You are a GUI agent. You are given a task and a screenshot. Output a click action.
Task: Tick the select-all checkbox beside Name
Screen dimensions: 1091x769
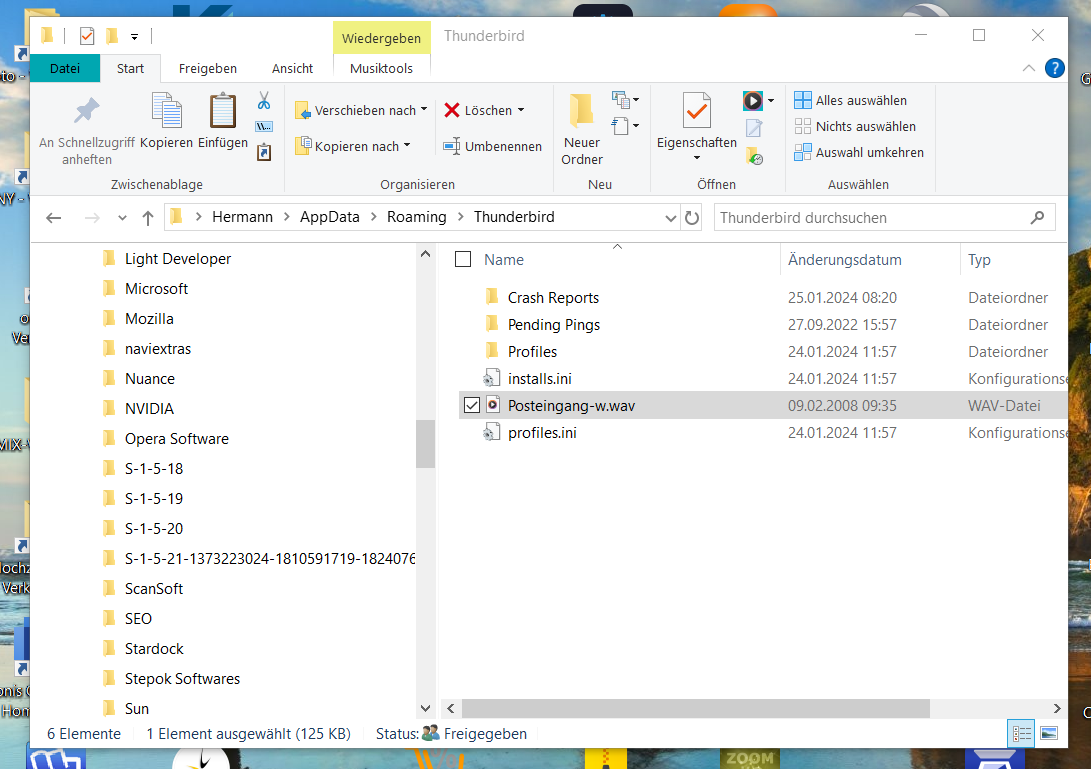[x=463, y=260]
